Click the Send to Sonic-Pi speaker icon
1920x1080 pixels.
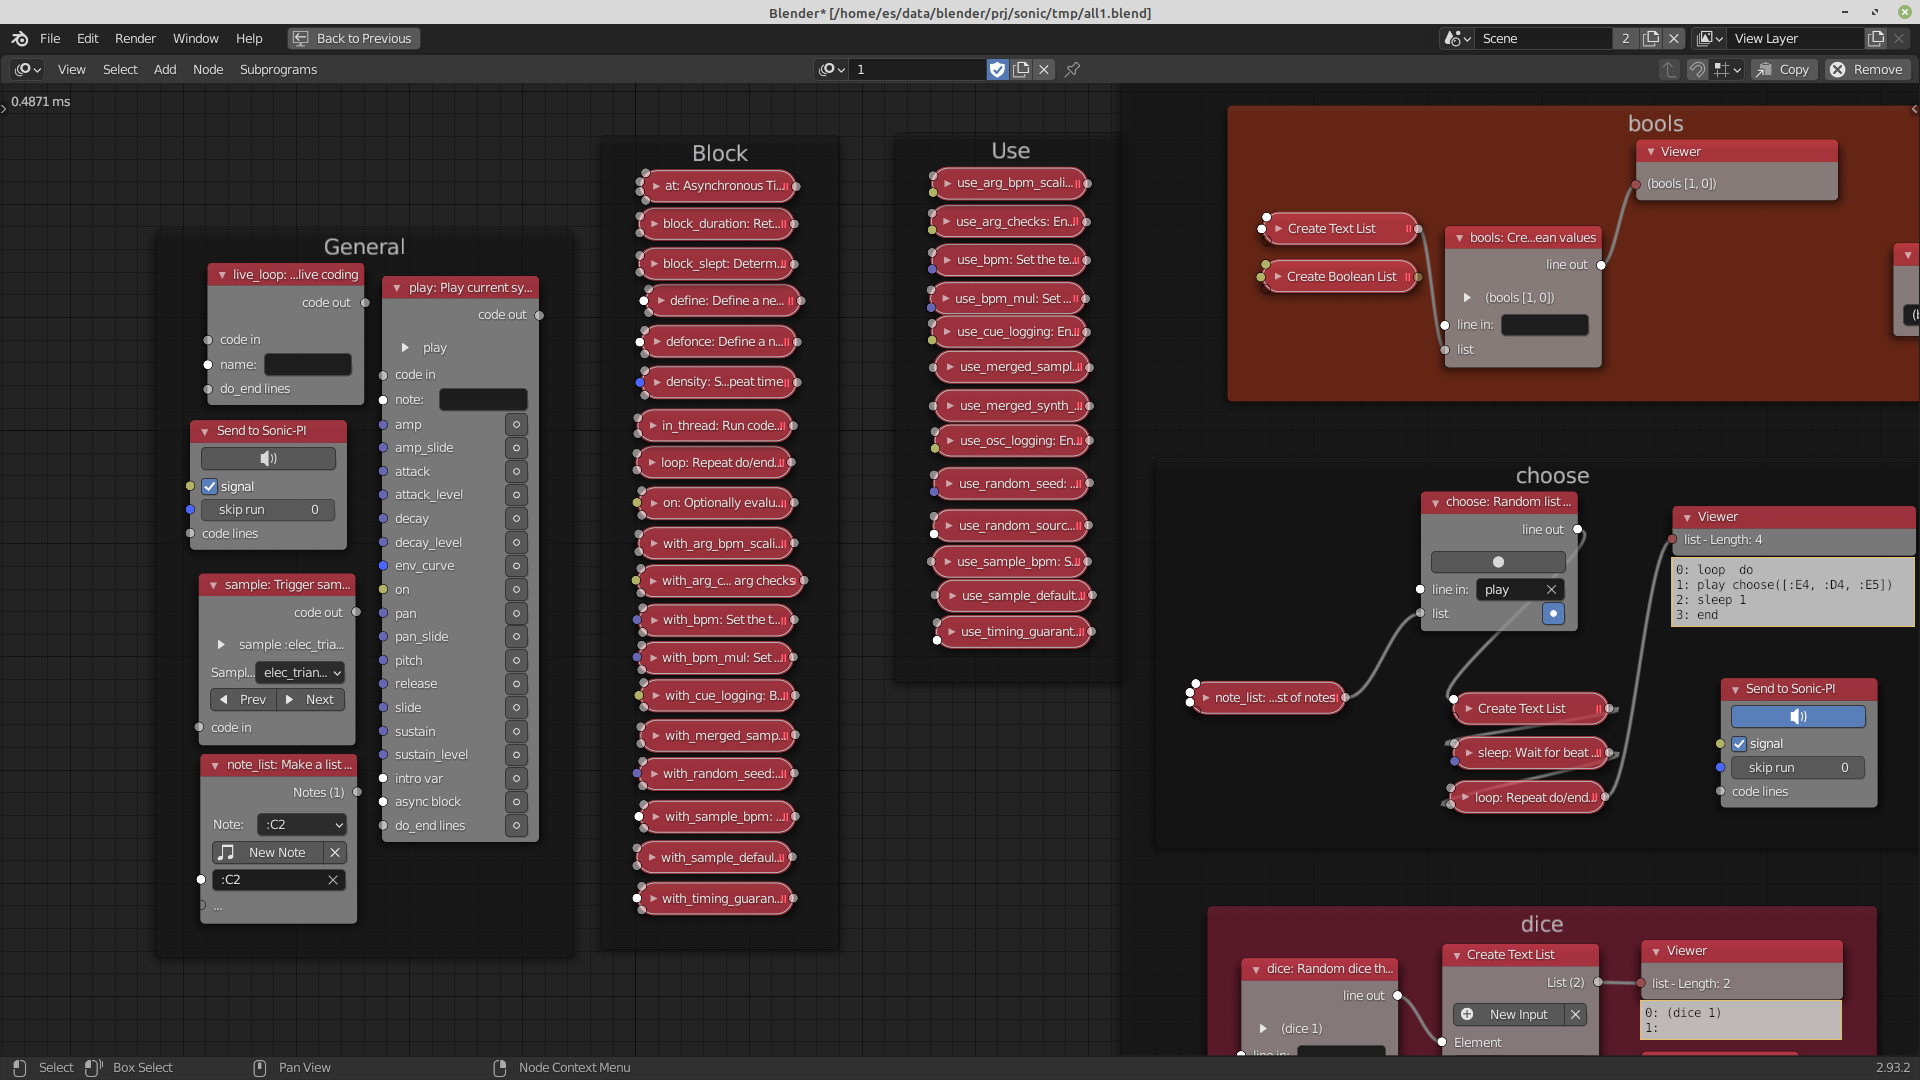[270, 458]
